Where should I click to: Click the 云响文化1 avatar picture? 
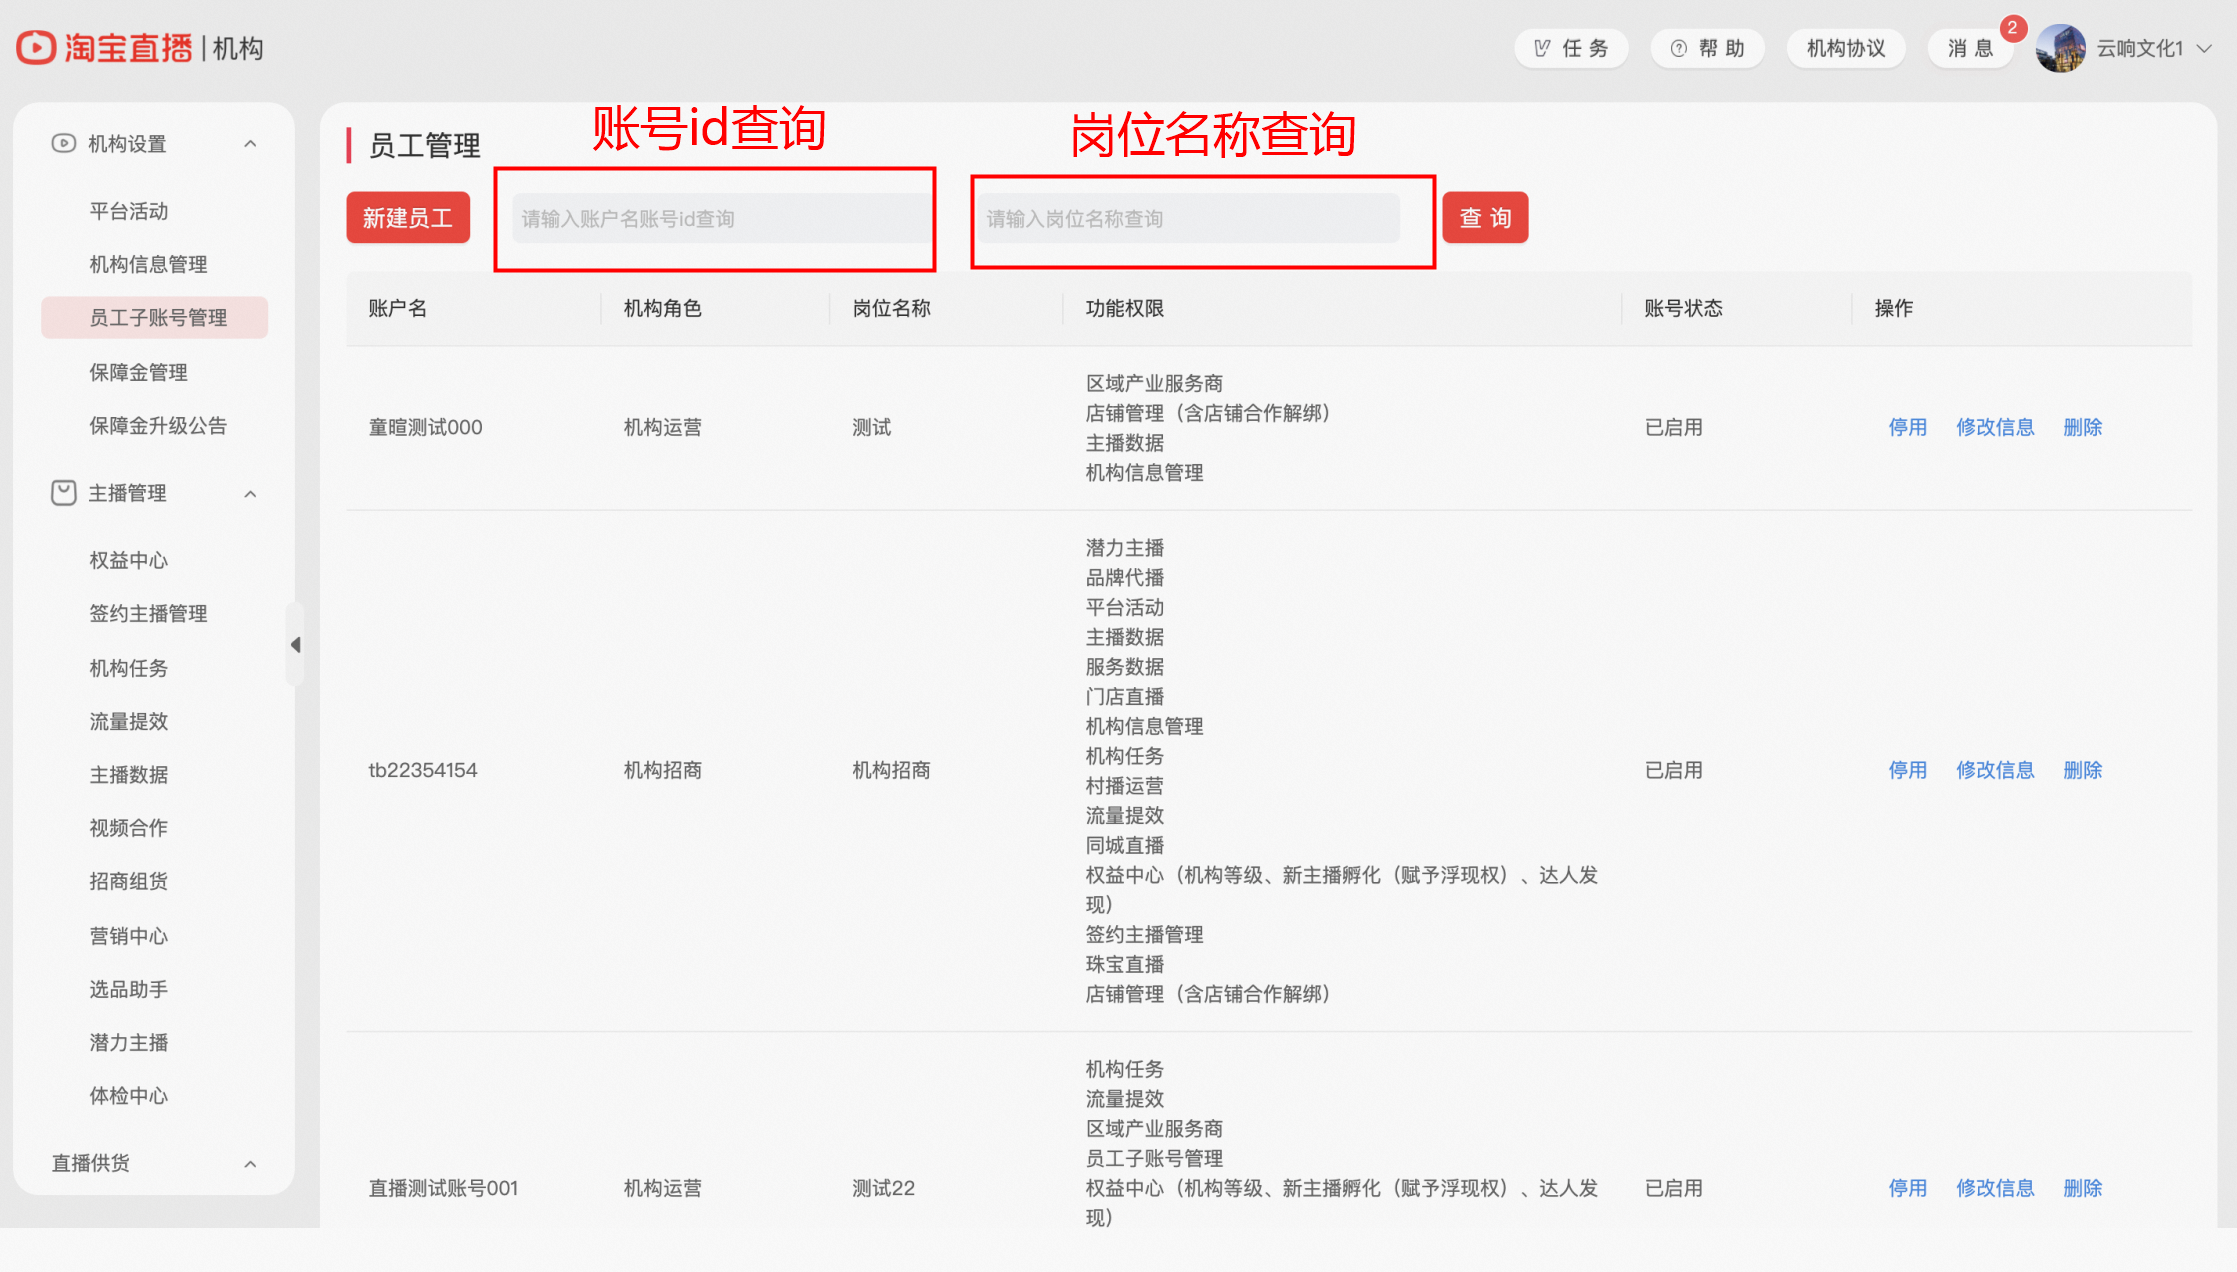2061,48
